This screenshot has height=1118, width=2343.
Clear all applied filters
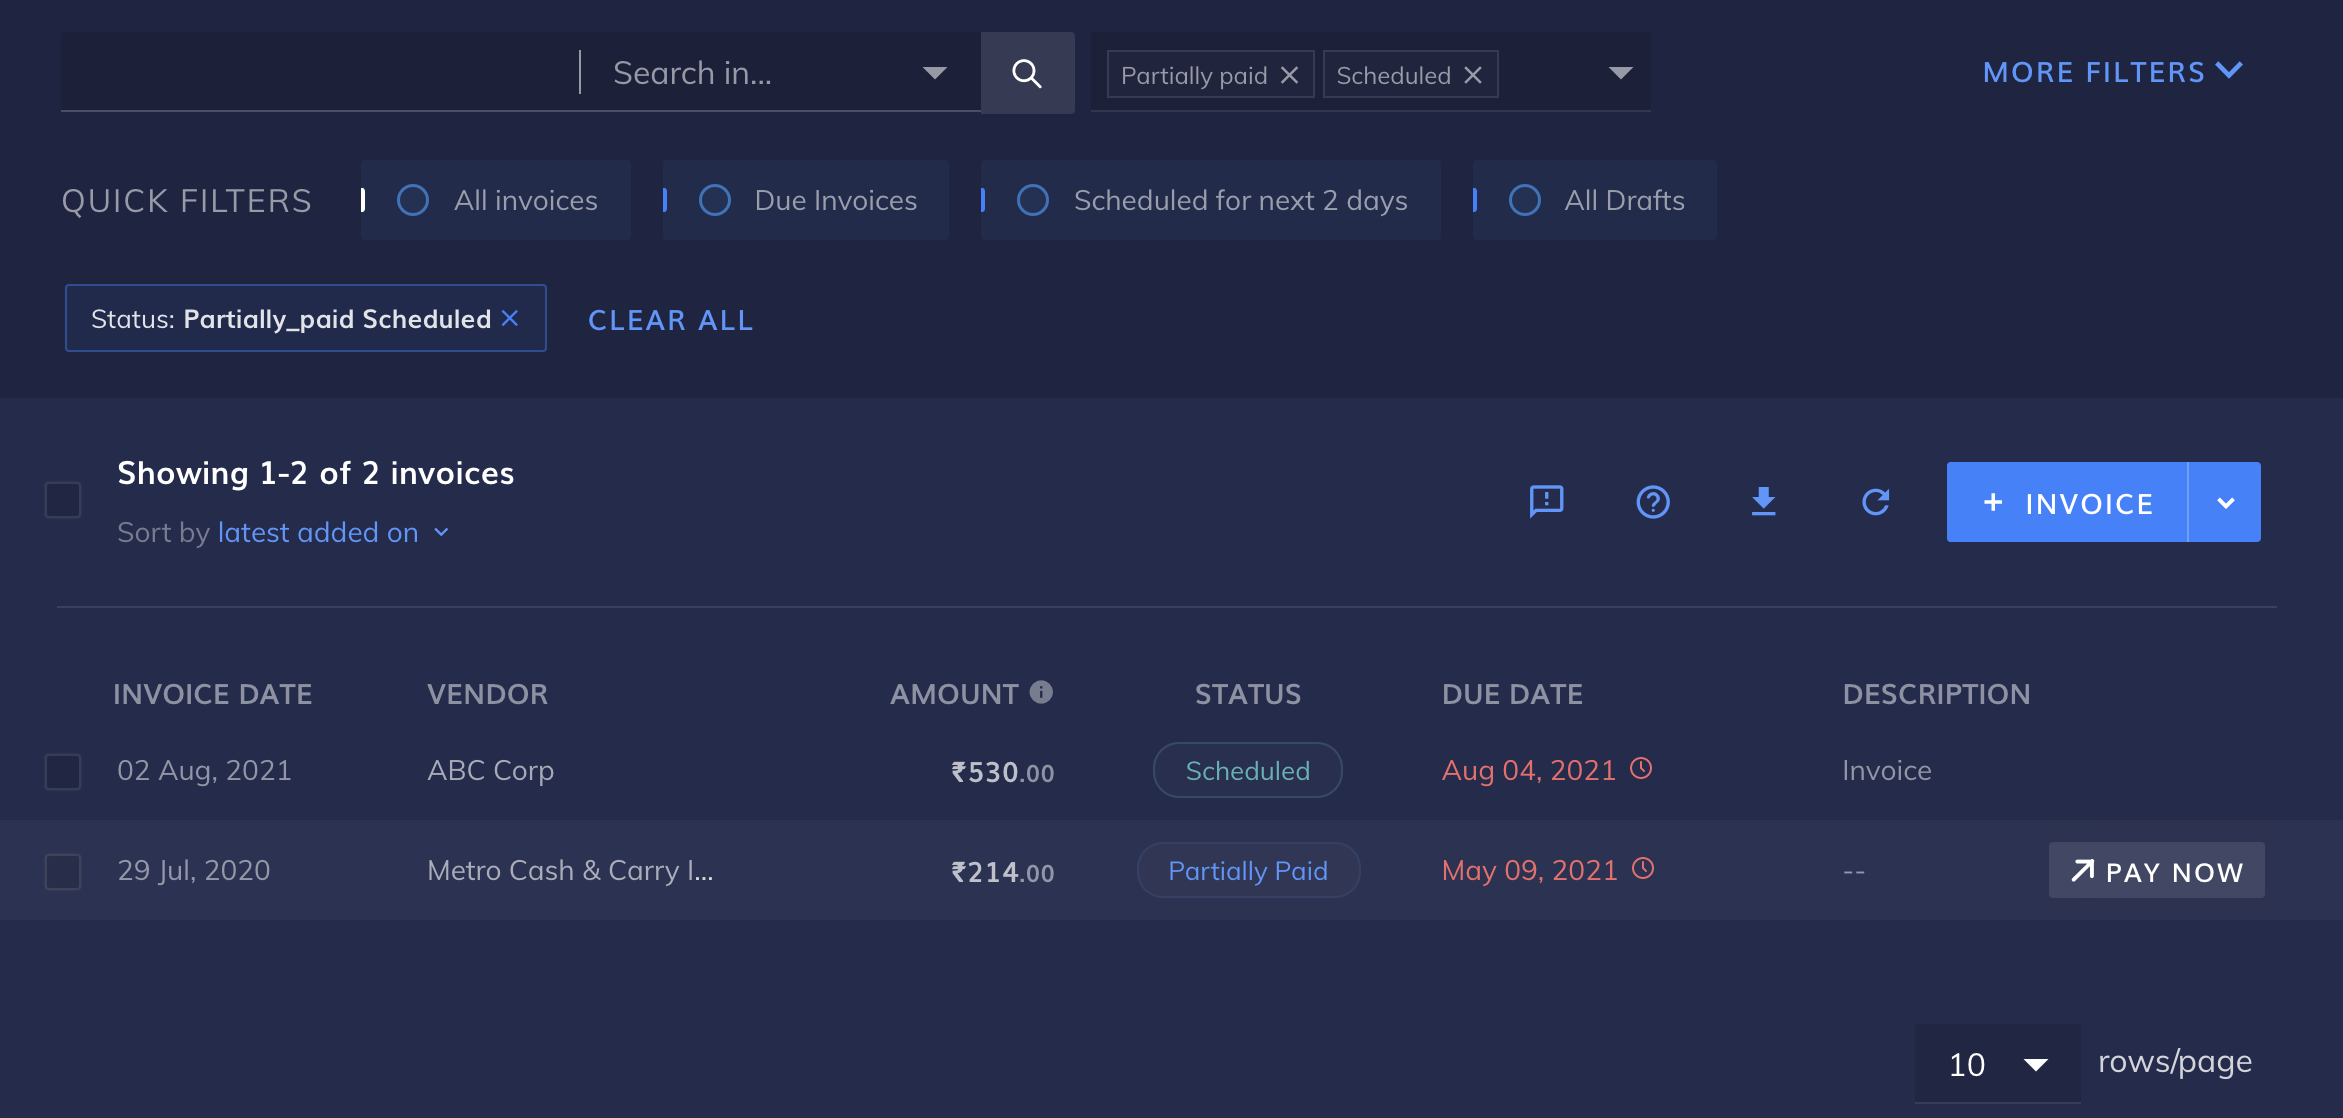670,320
